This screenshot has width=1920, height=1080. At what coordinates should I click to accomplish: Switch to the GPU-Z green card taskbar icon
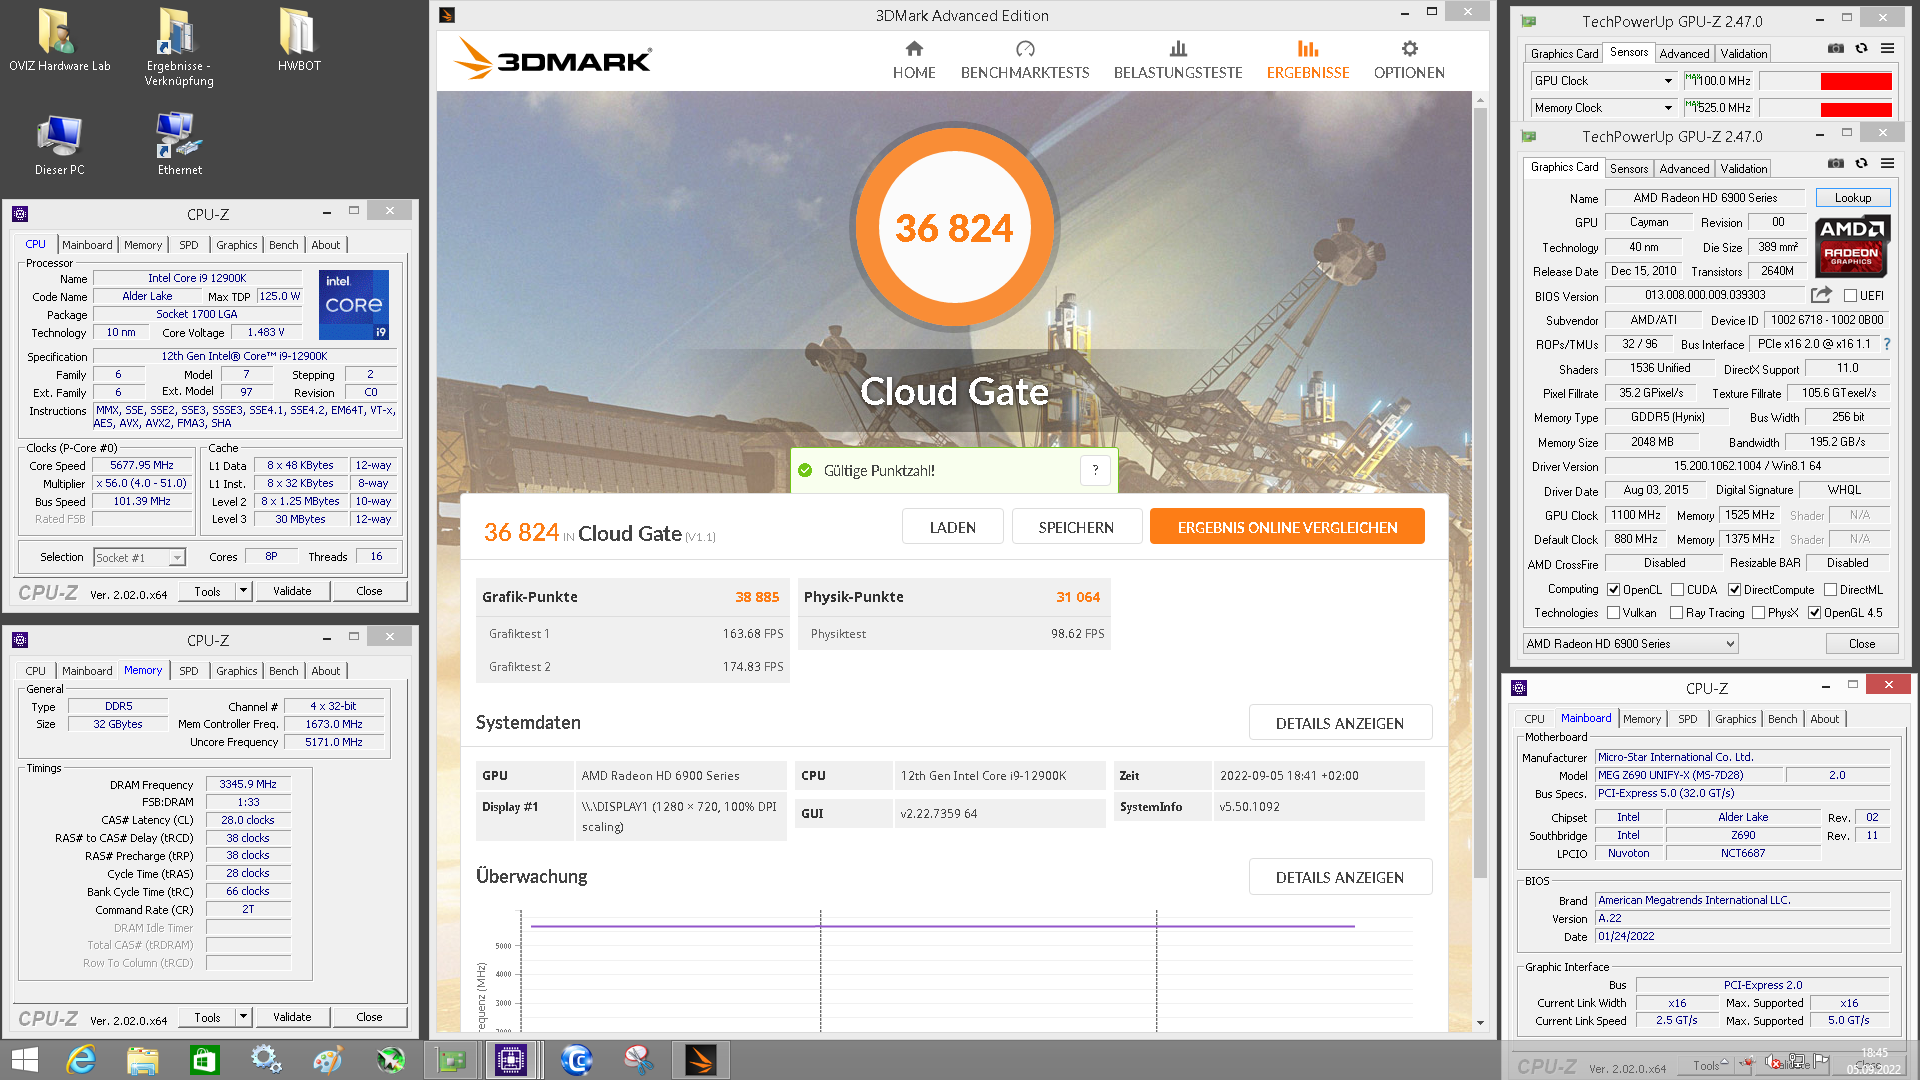452,1060
